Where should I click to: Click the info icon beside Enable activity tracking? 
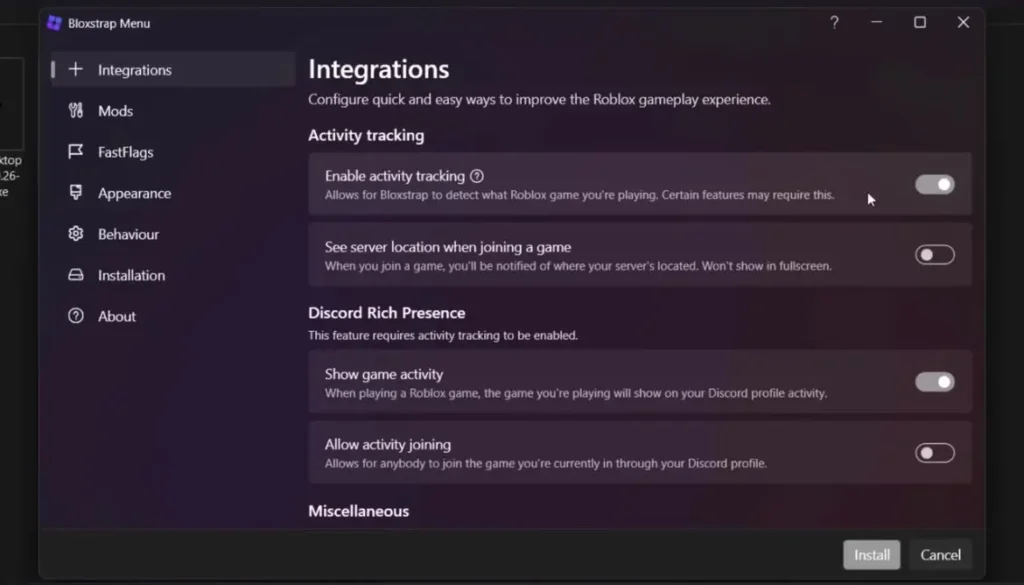477,176
